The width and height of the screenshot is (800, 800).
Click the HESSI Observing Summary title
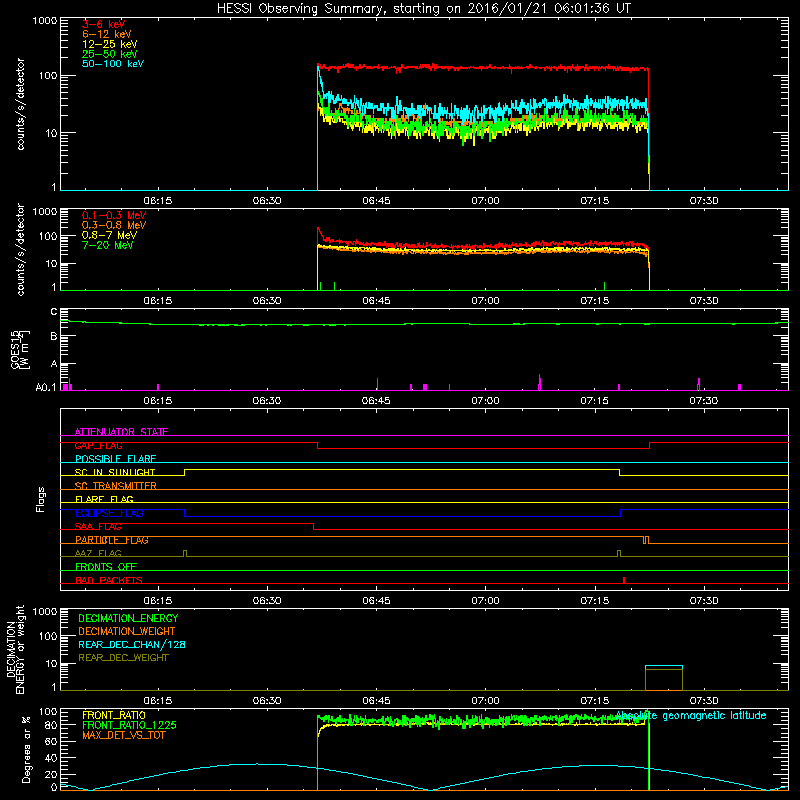(423, 8)
